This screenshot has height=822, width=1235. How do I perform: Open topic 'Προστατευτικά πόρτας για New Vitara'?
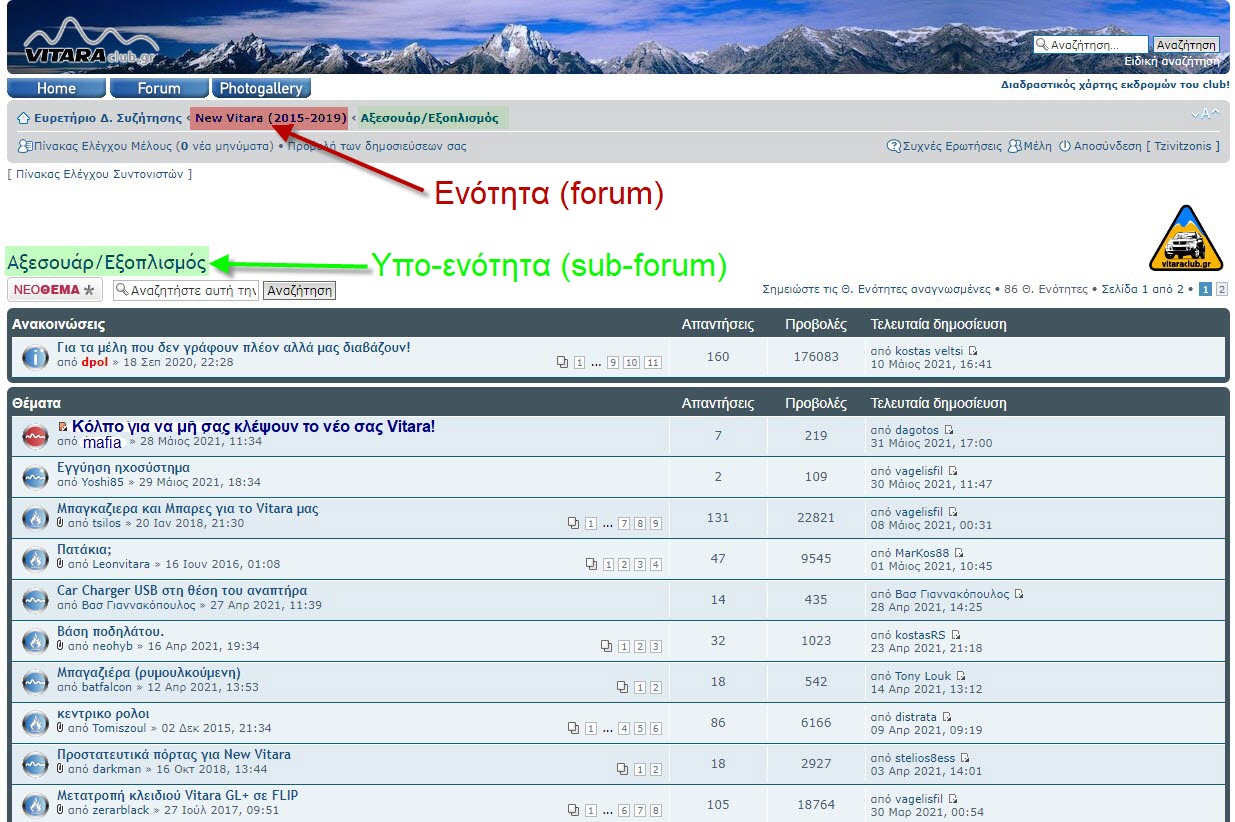[x=174, y=755]
